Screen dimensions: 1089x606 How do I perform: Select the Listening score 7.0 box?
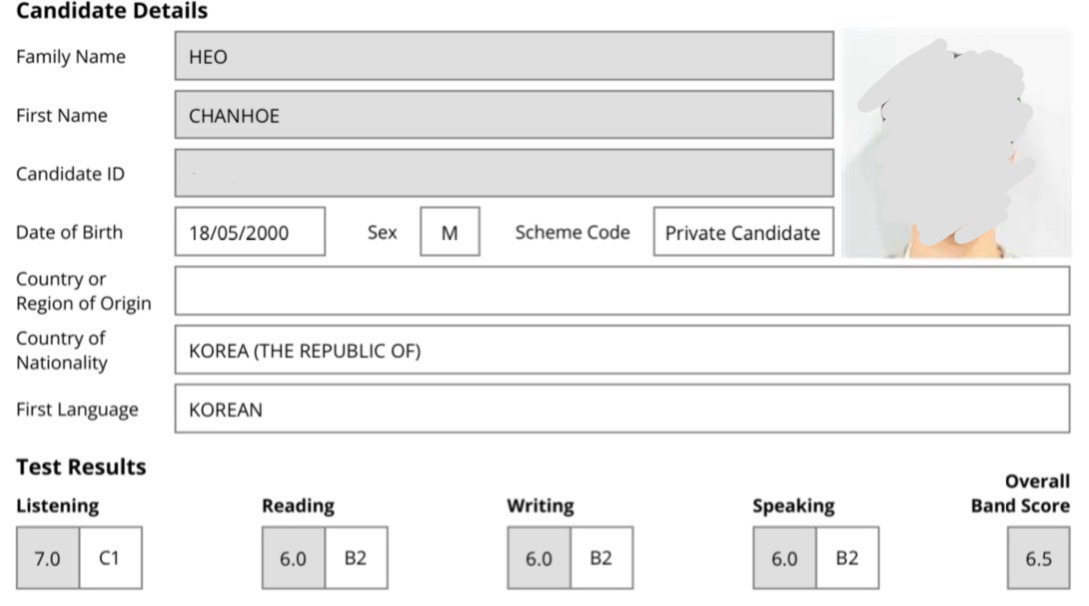click(48, 558)
